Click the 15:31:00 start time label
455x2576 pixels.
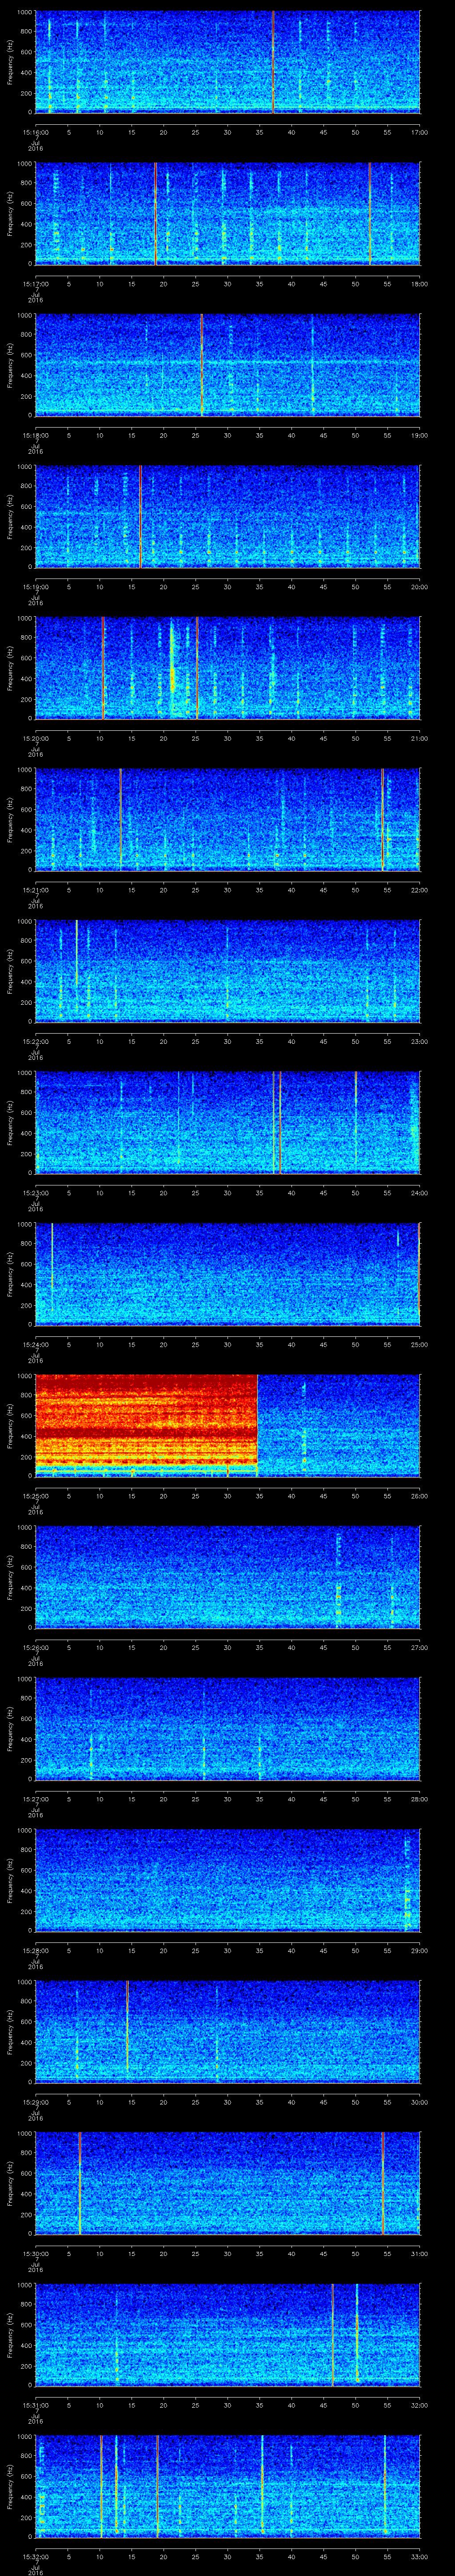coord(36,2405)
